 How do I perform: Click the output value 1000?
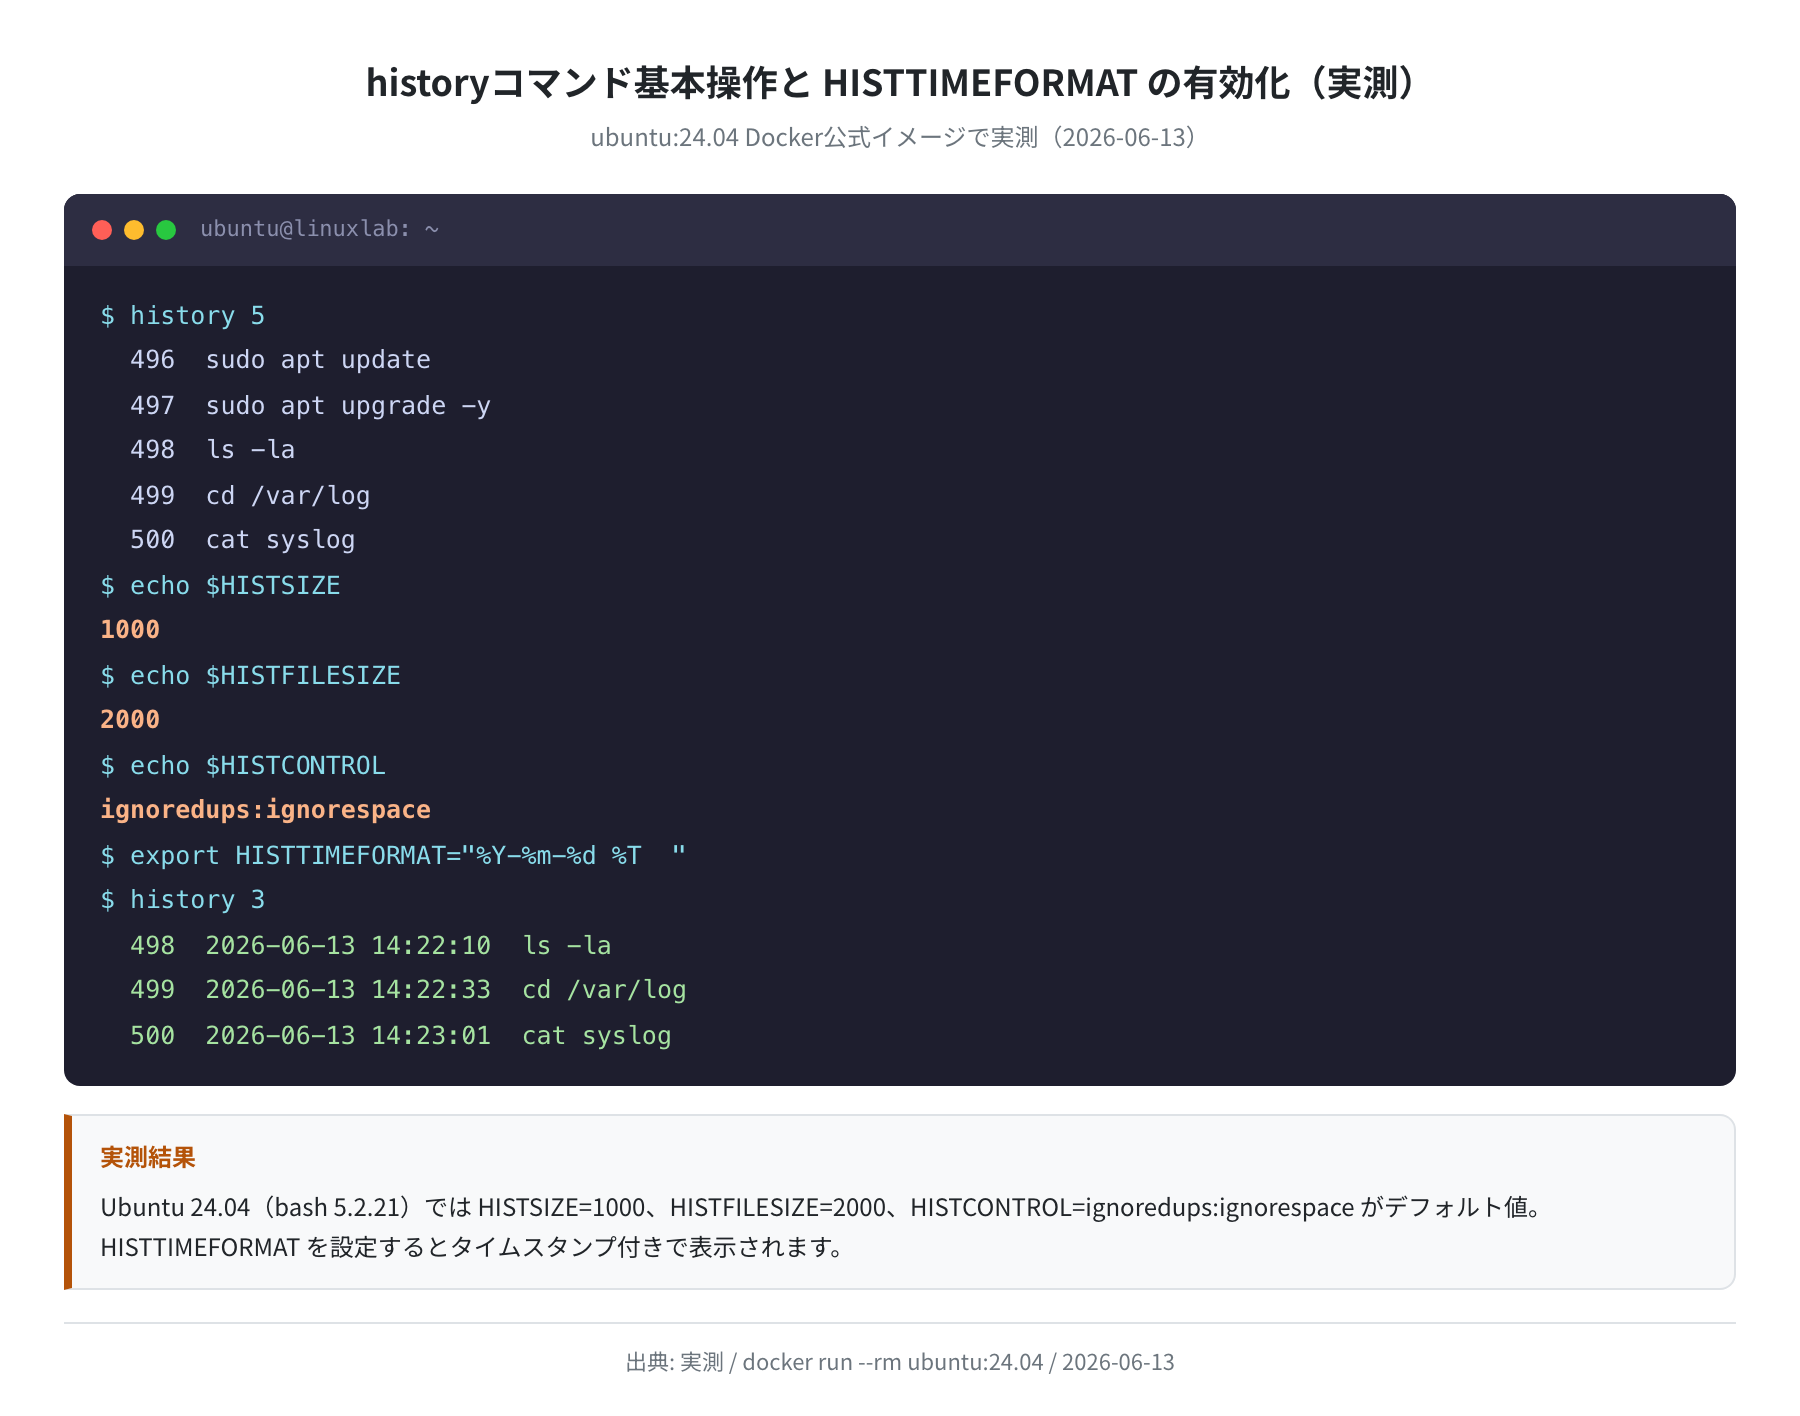point(130,630)
